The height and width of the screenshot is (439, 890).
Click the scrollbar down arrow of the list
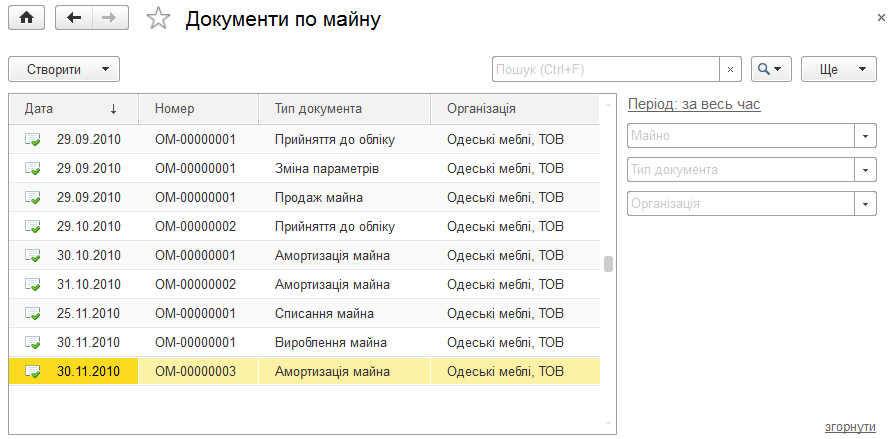(x=608, y=424)
